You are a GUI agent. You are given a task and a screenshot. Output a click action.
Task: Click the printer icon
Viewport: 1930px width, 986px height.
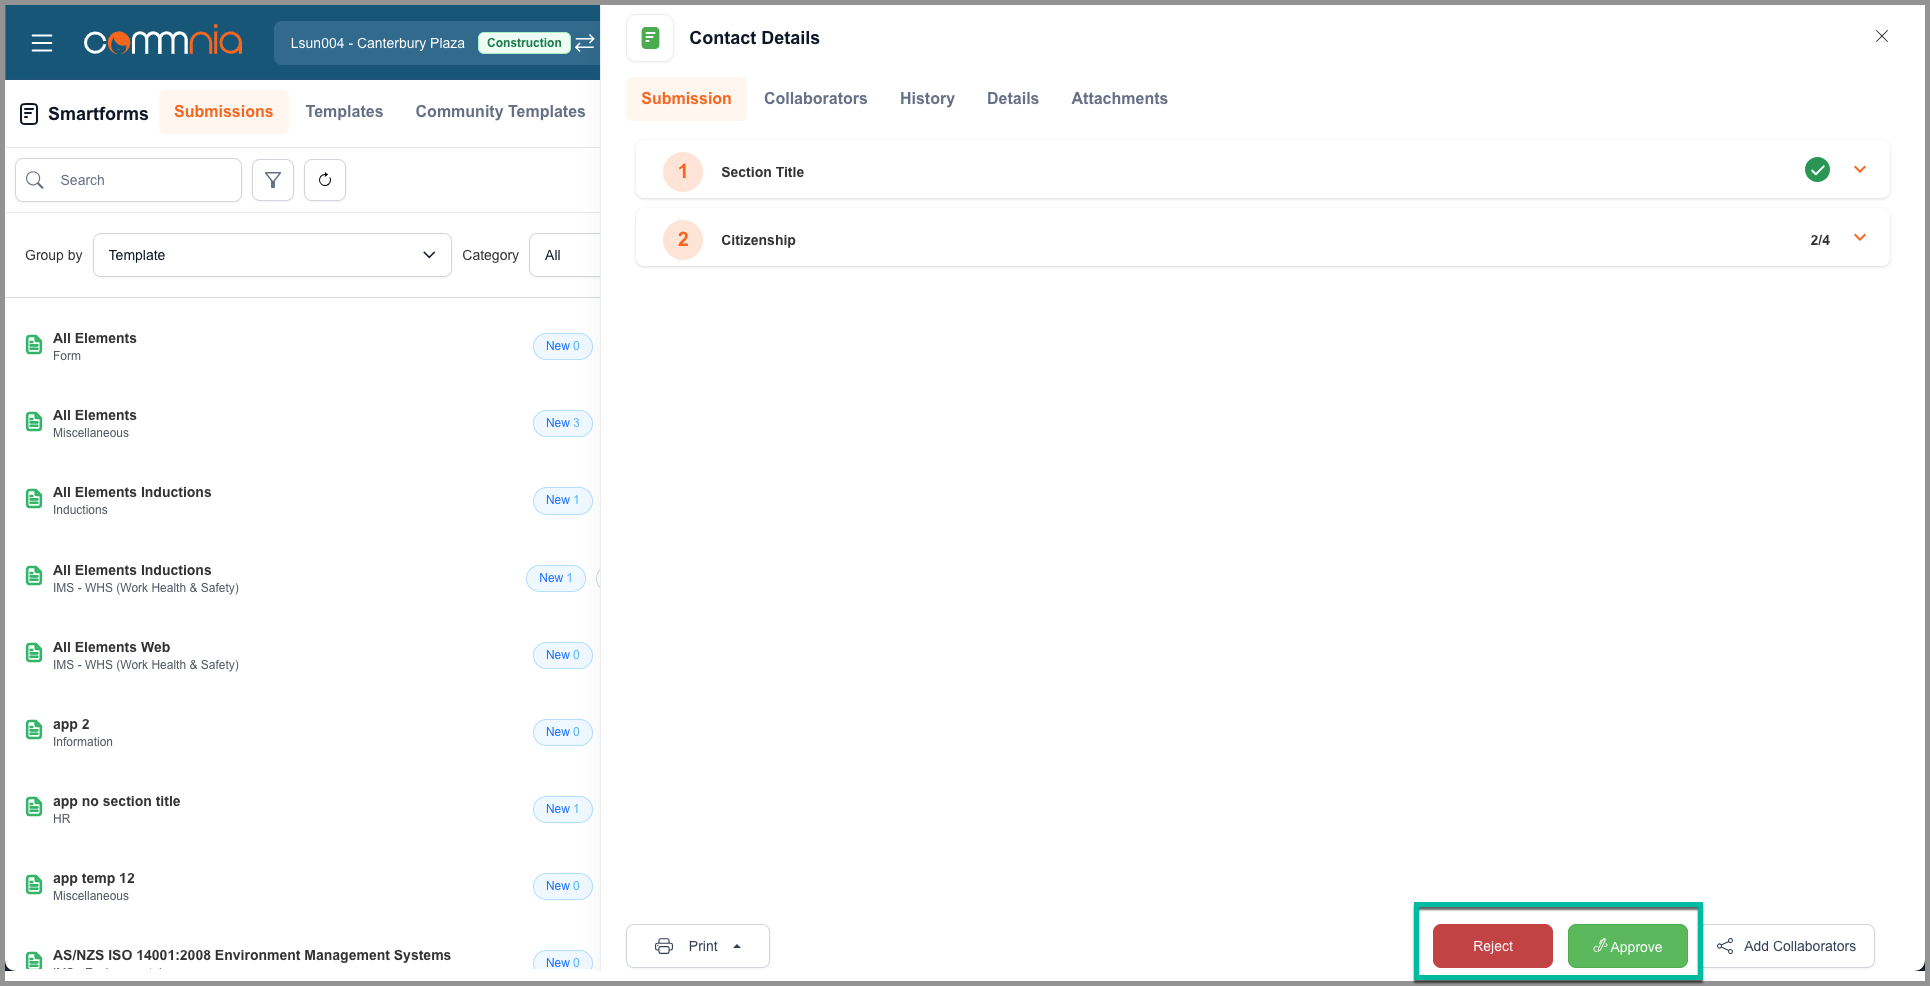[664, 946]
